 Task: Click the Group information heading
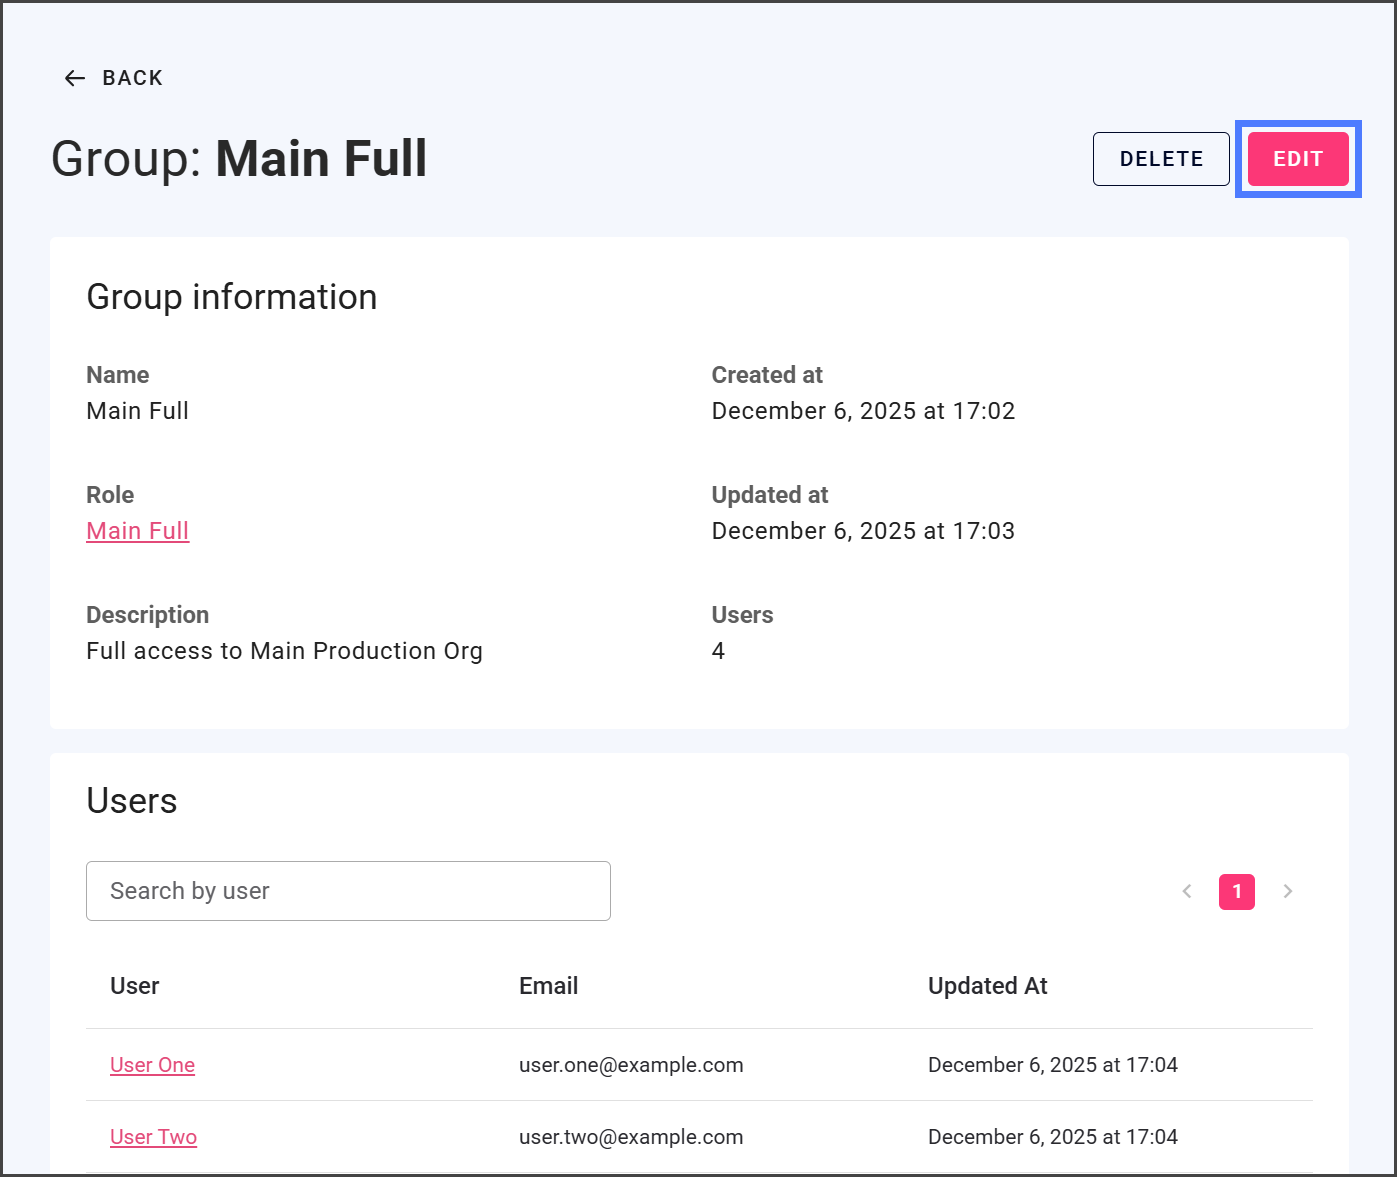pos(232,297)
